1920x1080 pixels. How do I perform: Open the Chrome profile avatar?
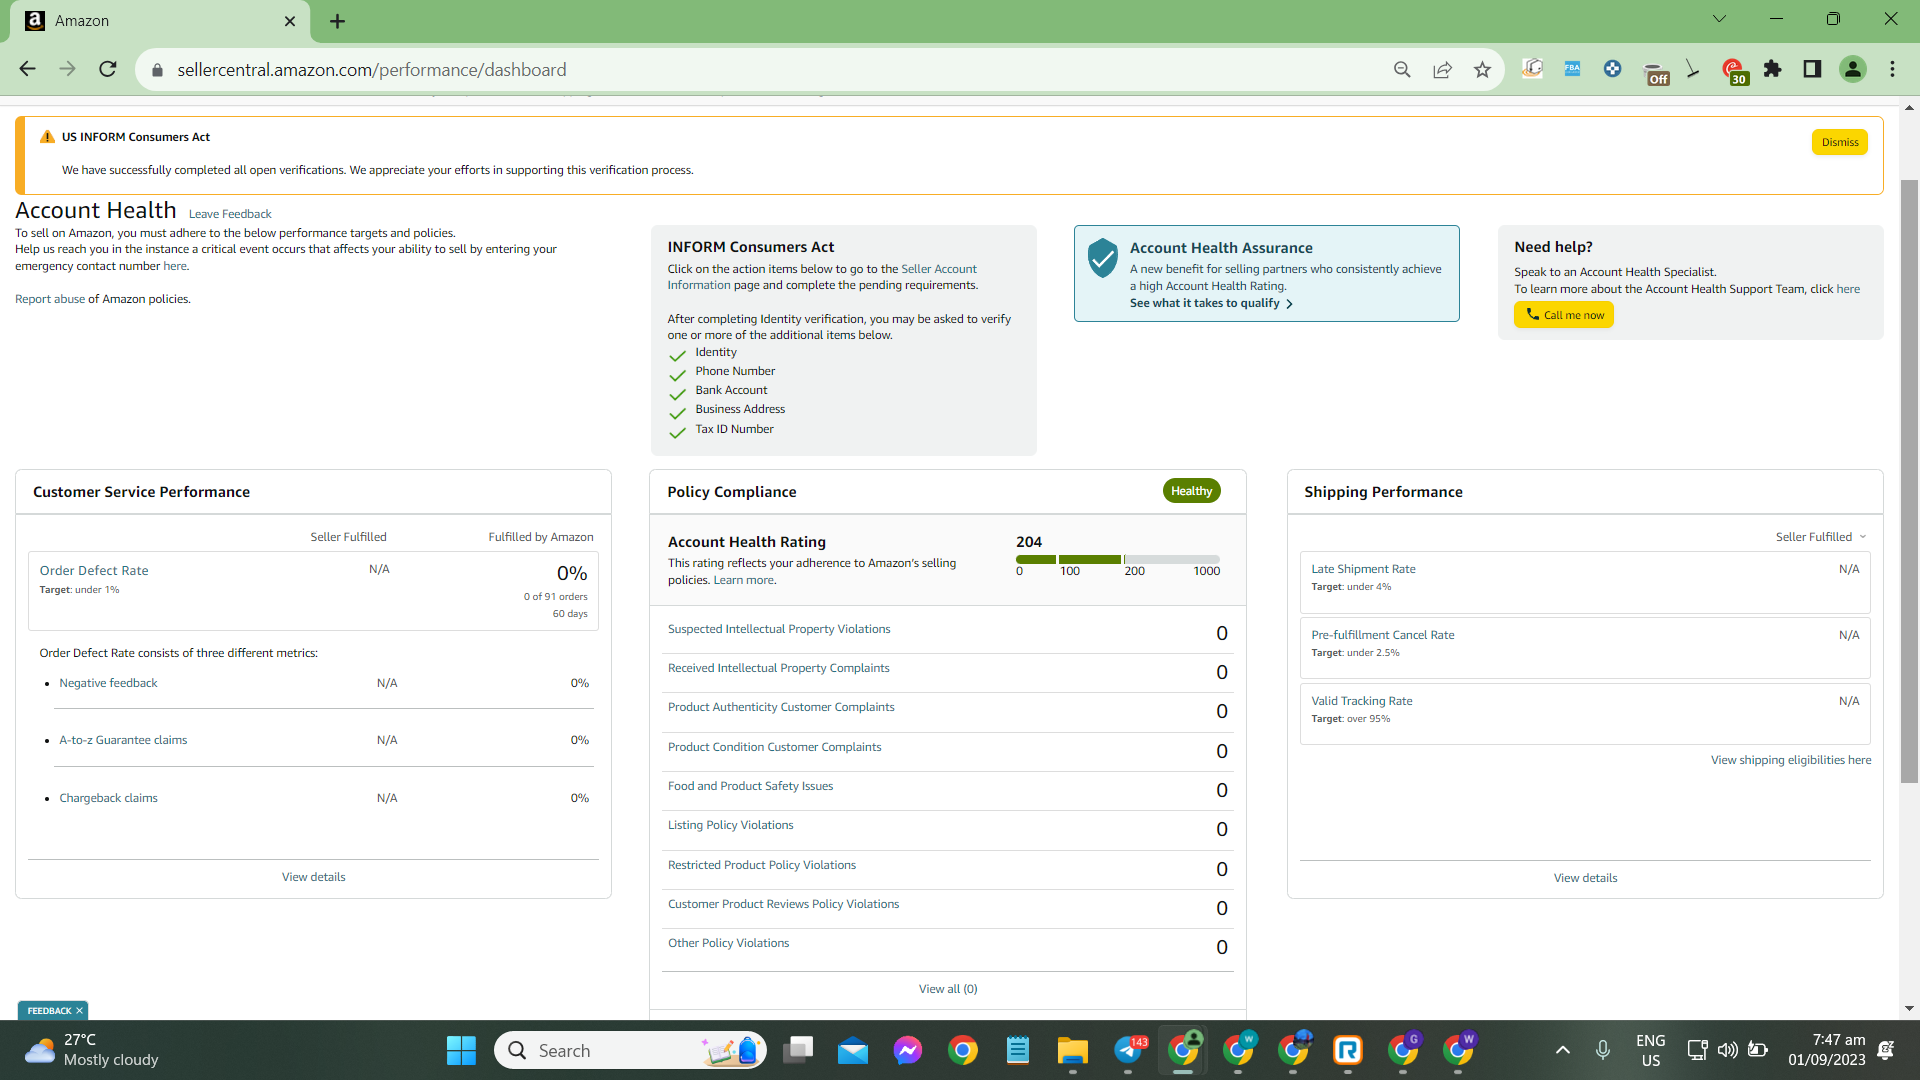click(1853, 69)
